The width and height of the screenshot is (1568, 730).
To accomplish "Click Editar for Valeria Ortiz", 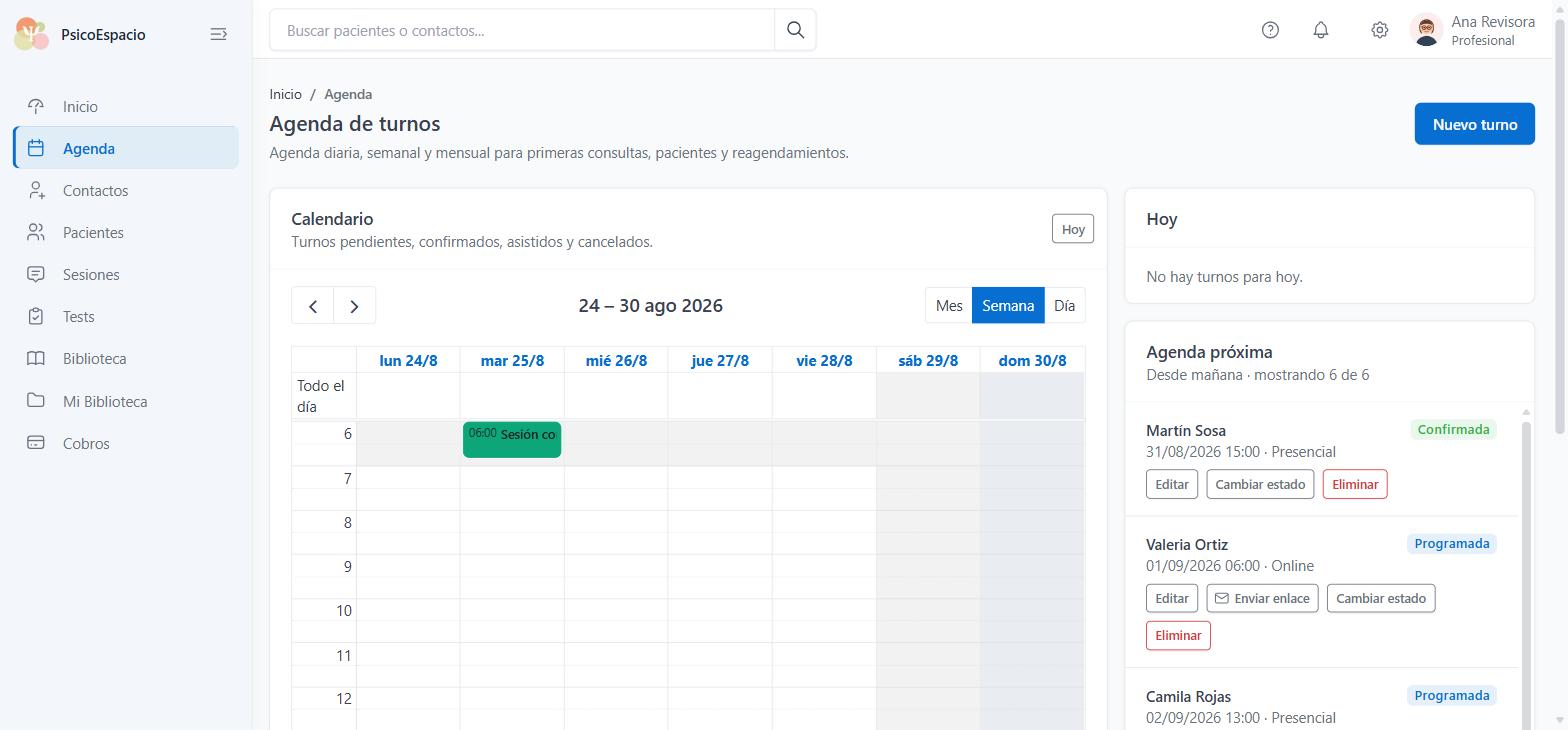I will [x=1172, y=598].
